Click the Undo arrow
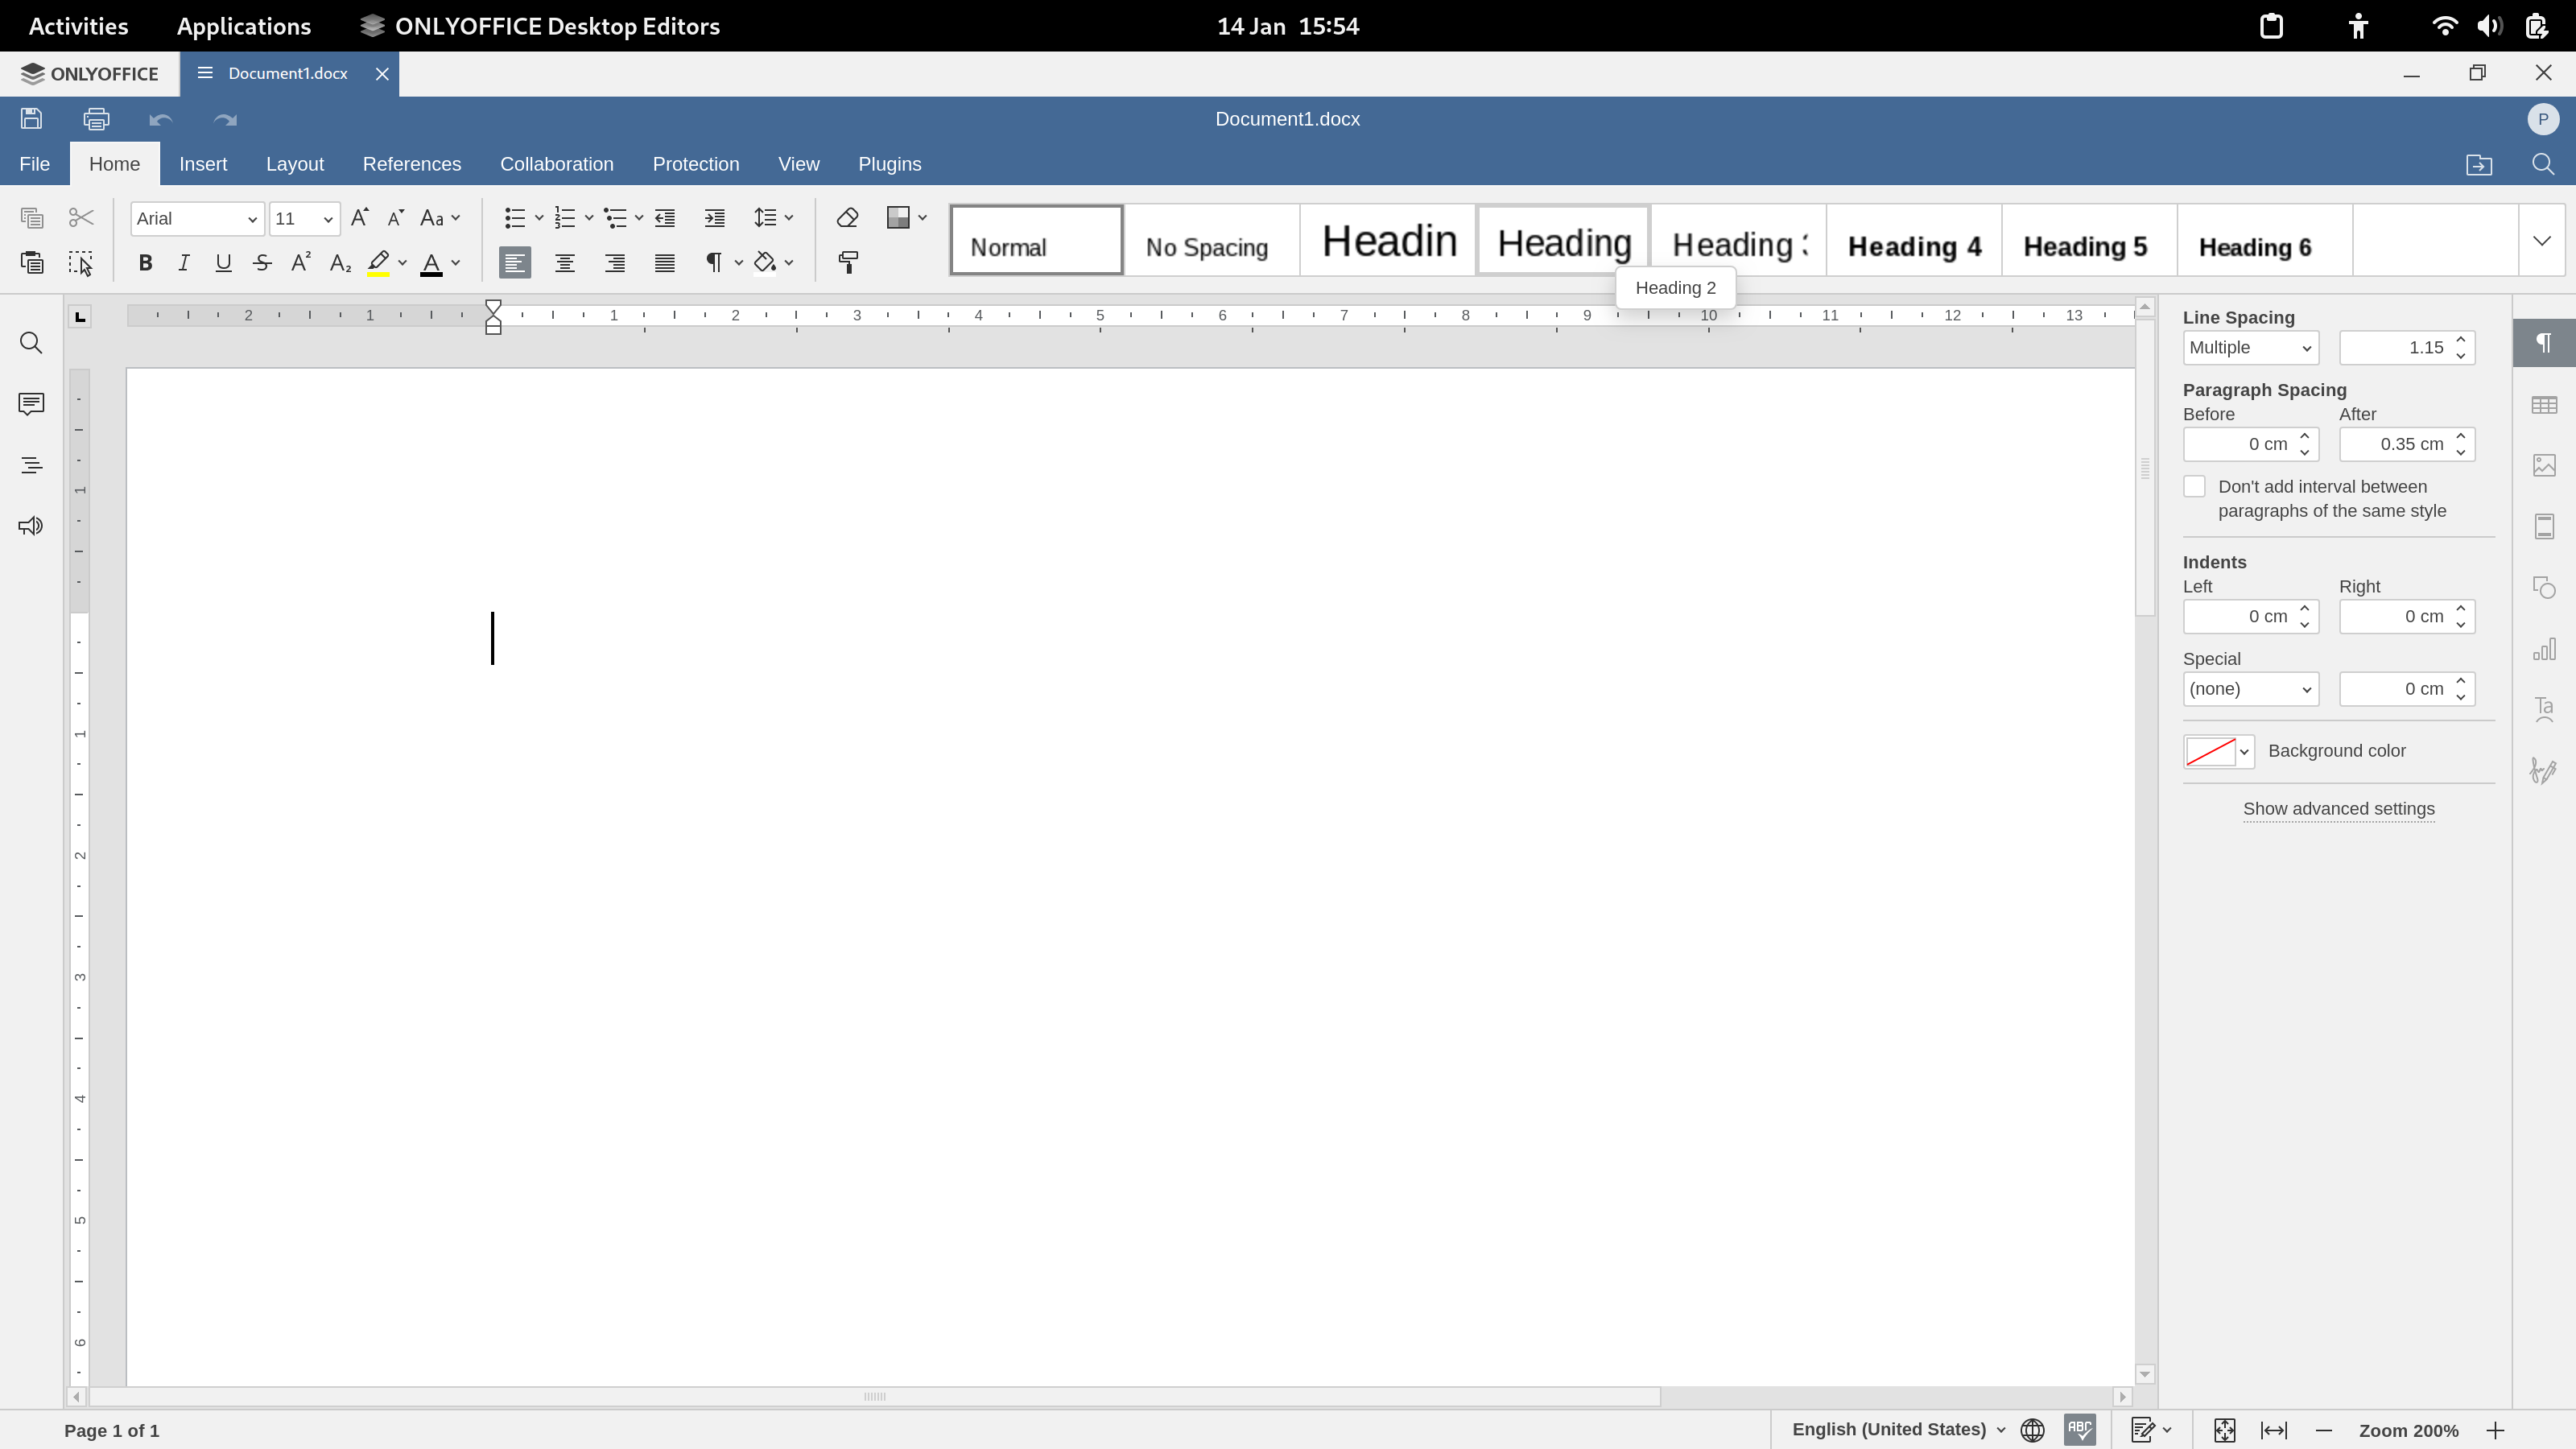This screenshot has width=2576, height=1449. [x=161, y=119]
